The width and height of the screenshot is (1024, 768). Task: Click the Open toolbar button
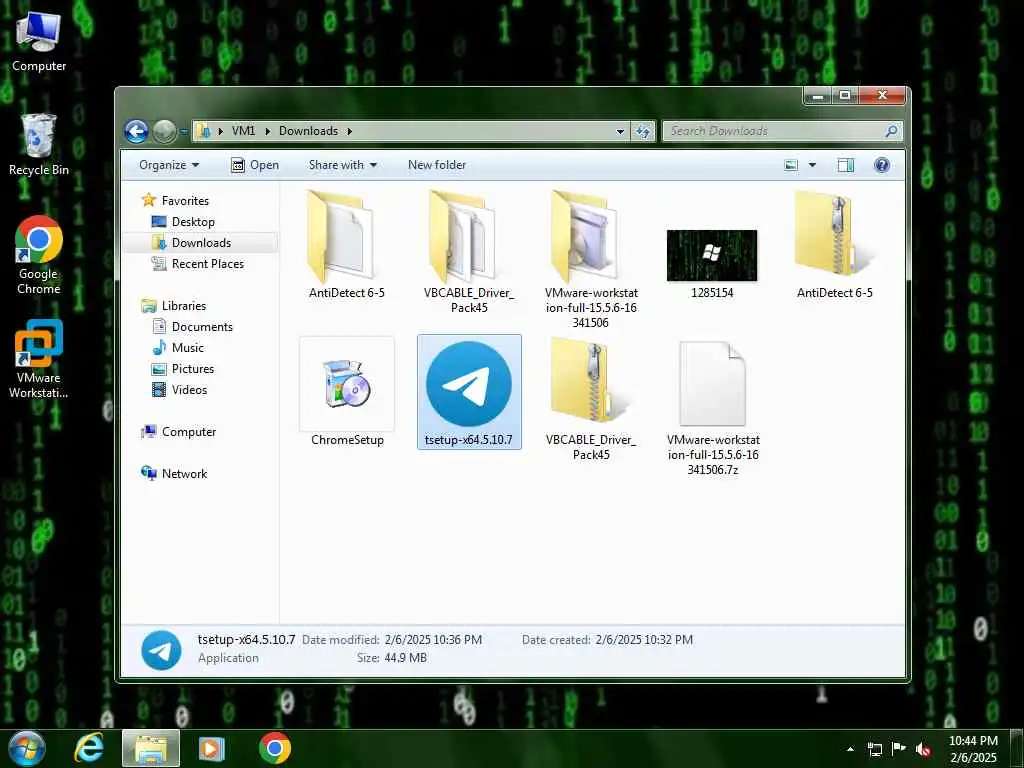tap(255, 165)
